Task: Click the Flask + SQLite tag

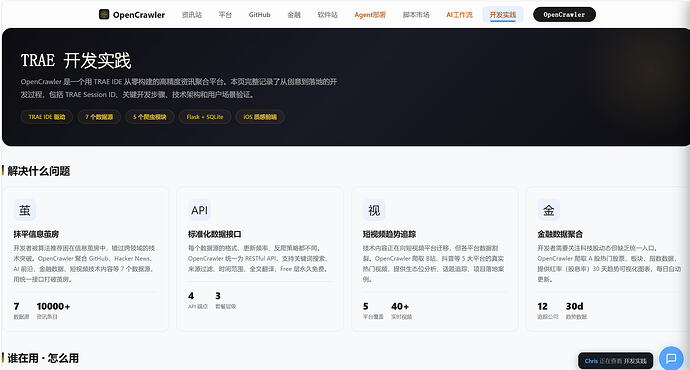Action: click(x=205, y=117)
